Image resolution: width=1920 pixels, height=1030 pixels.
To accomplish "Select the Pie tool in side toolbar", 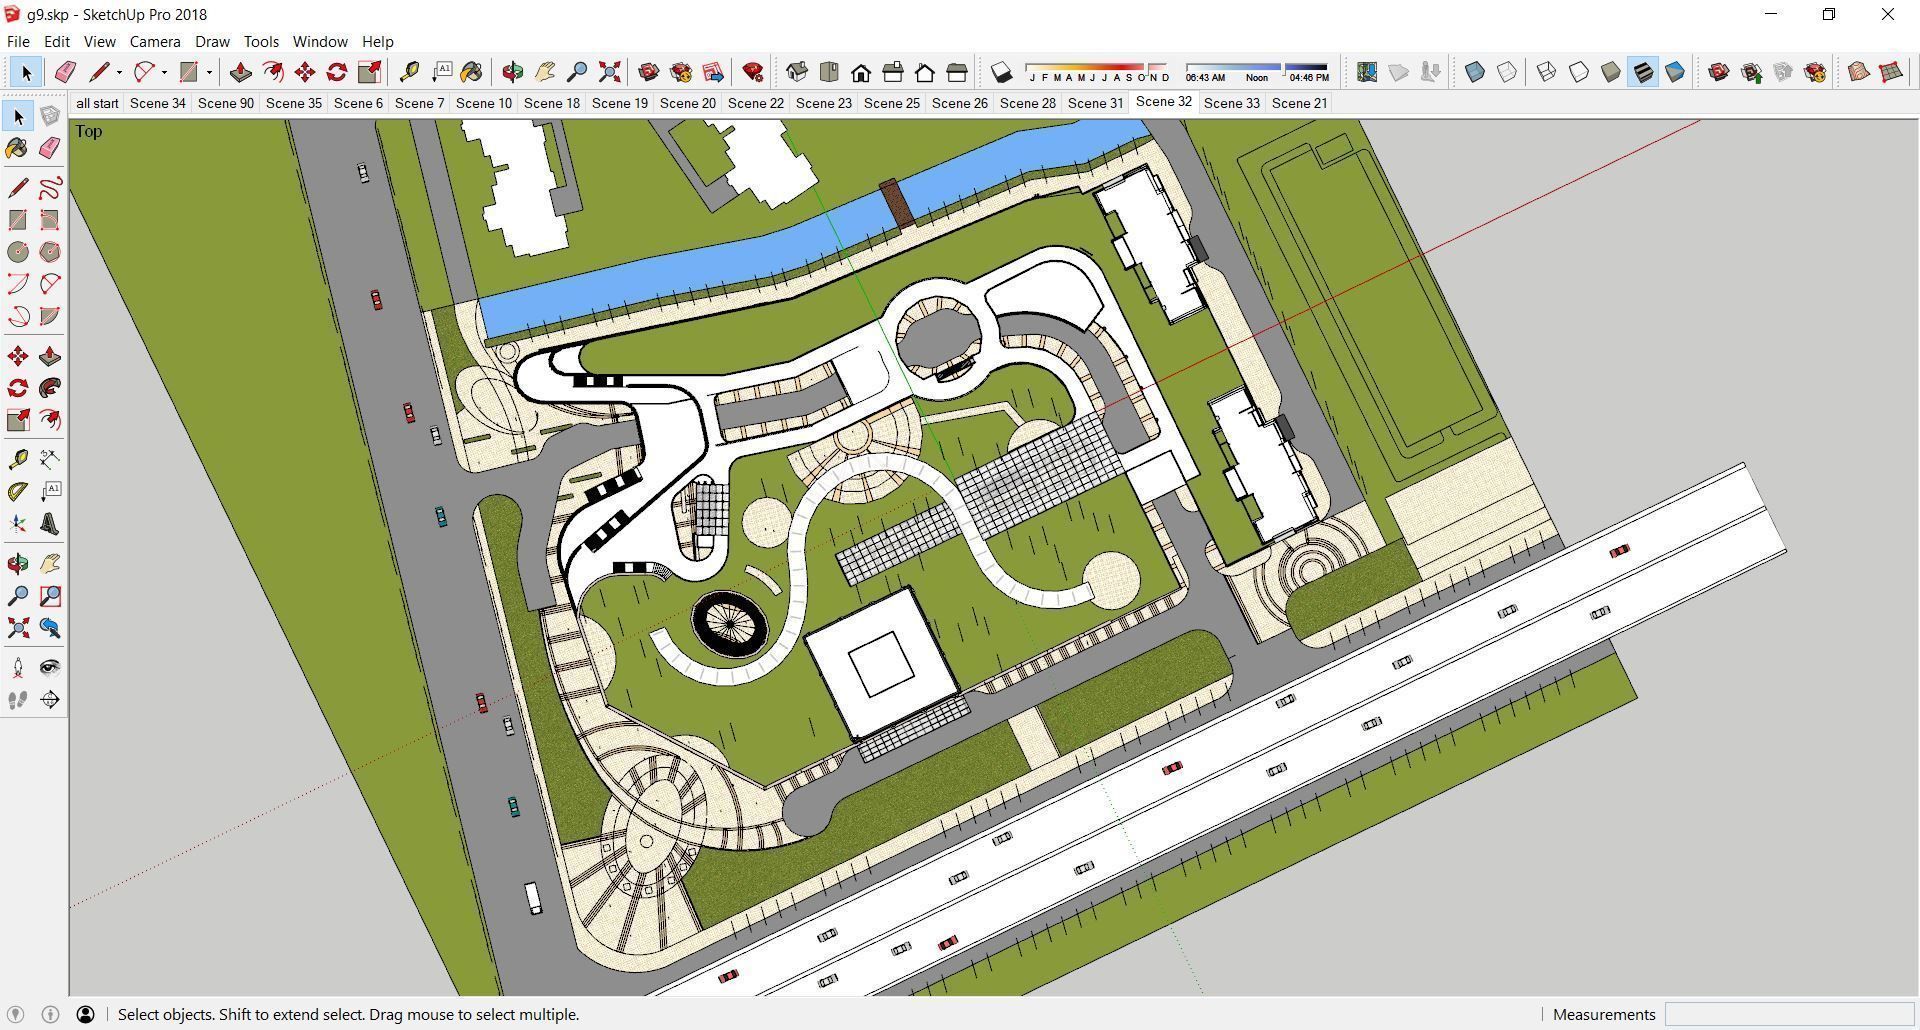I will [x=50, y=316].
